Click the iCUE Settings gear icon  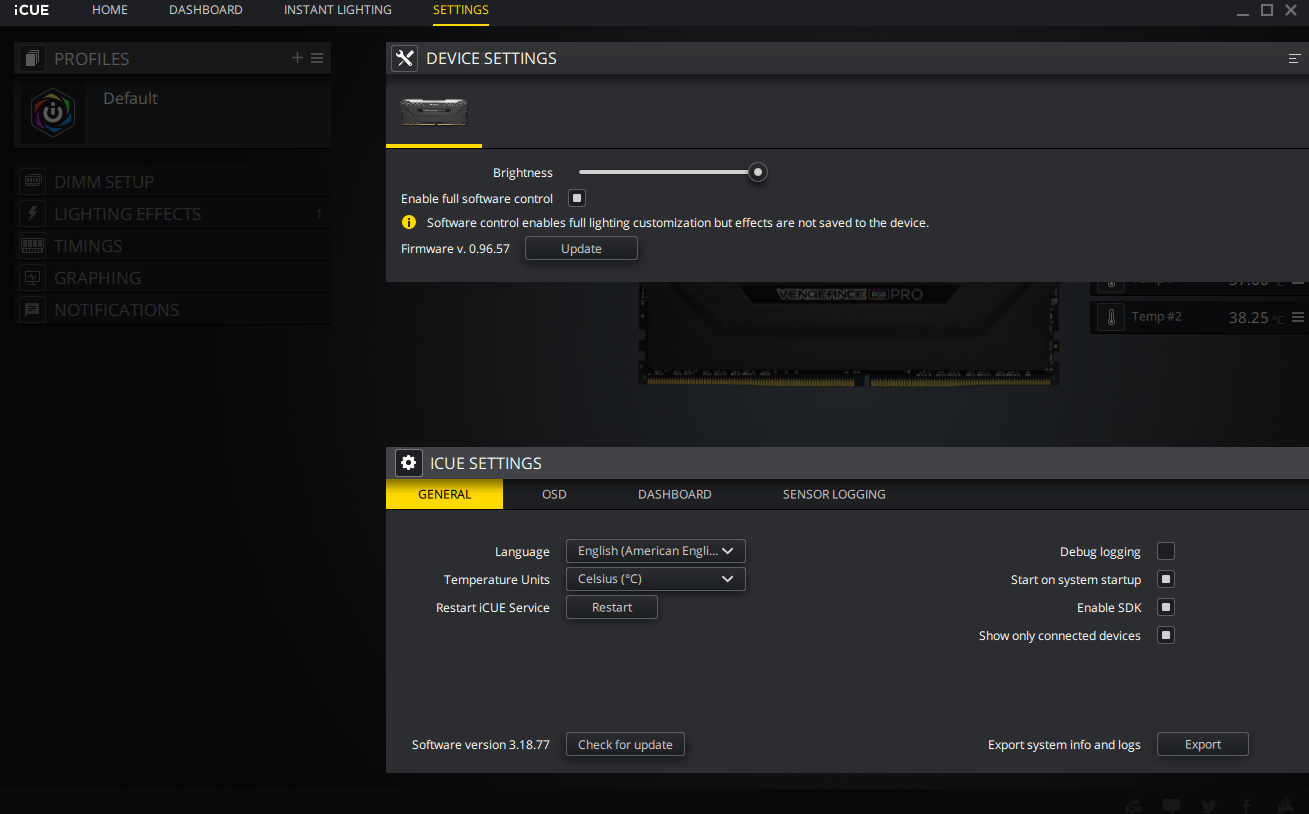(408, 463)
